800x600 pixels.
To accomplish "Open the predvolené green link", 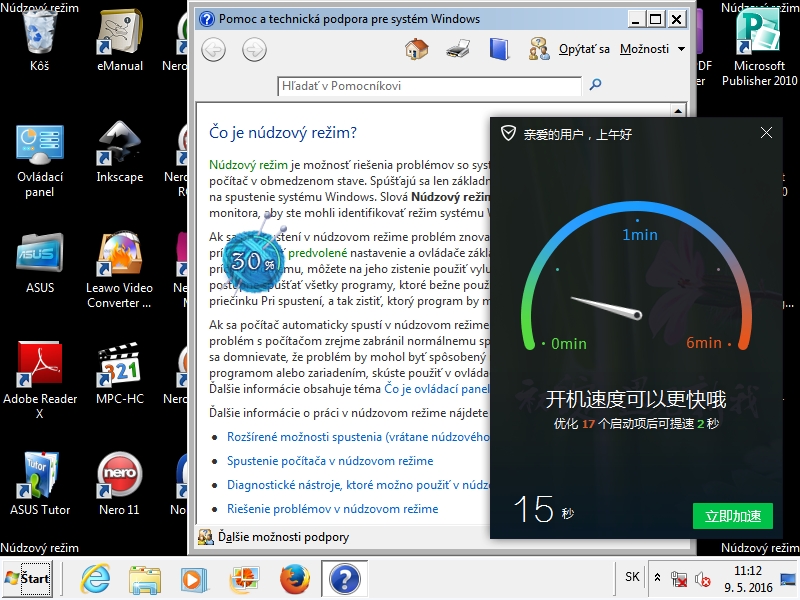I will [x=317, y=253].
